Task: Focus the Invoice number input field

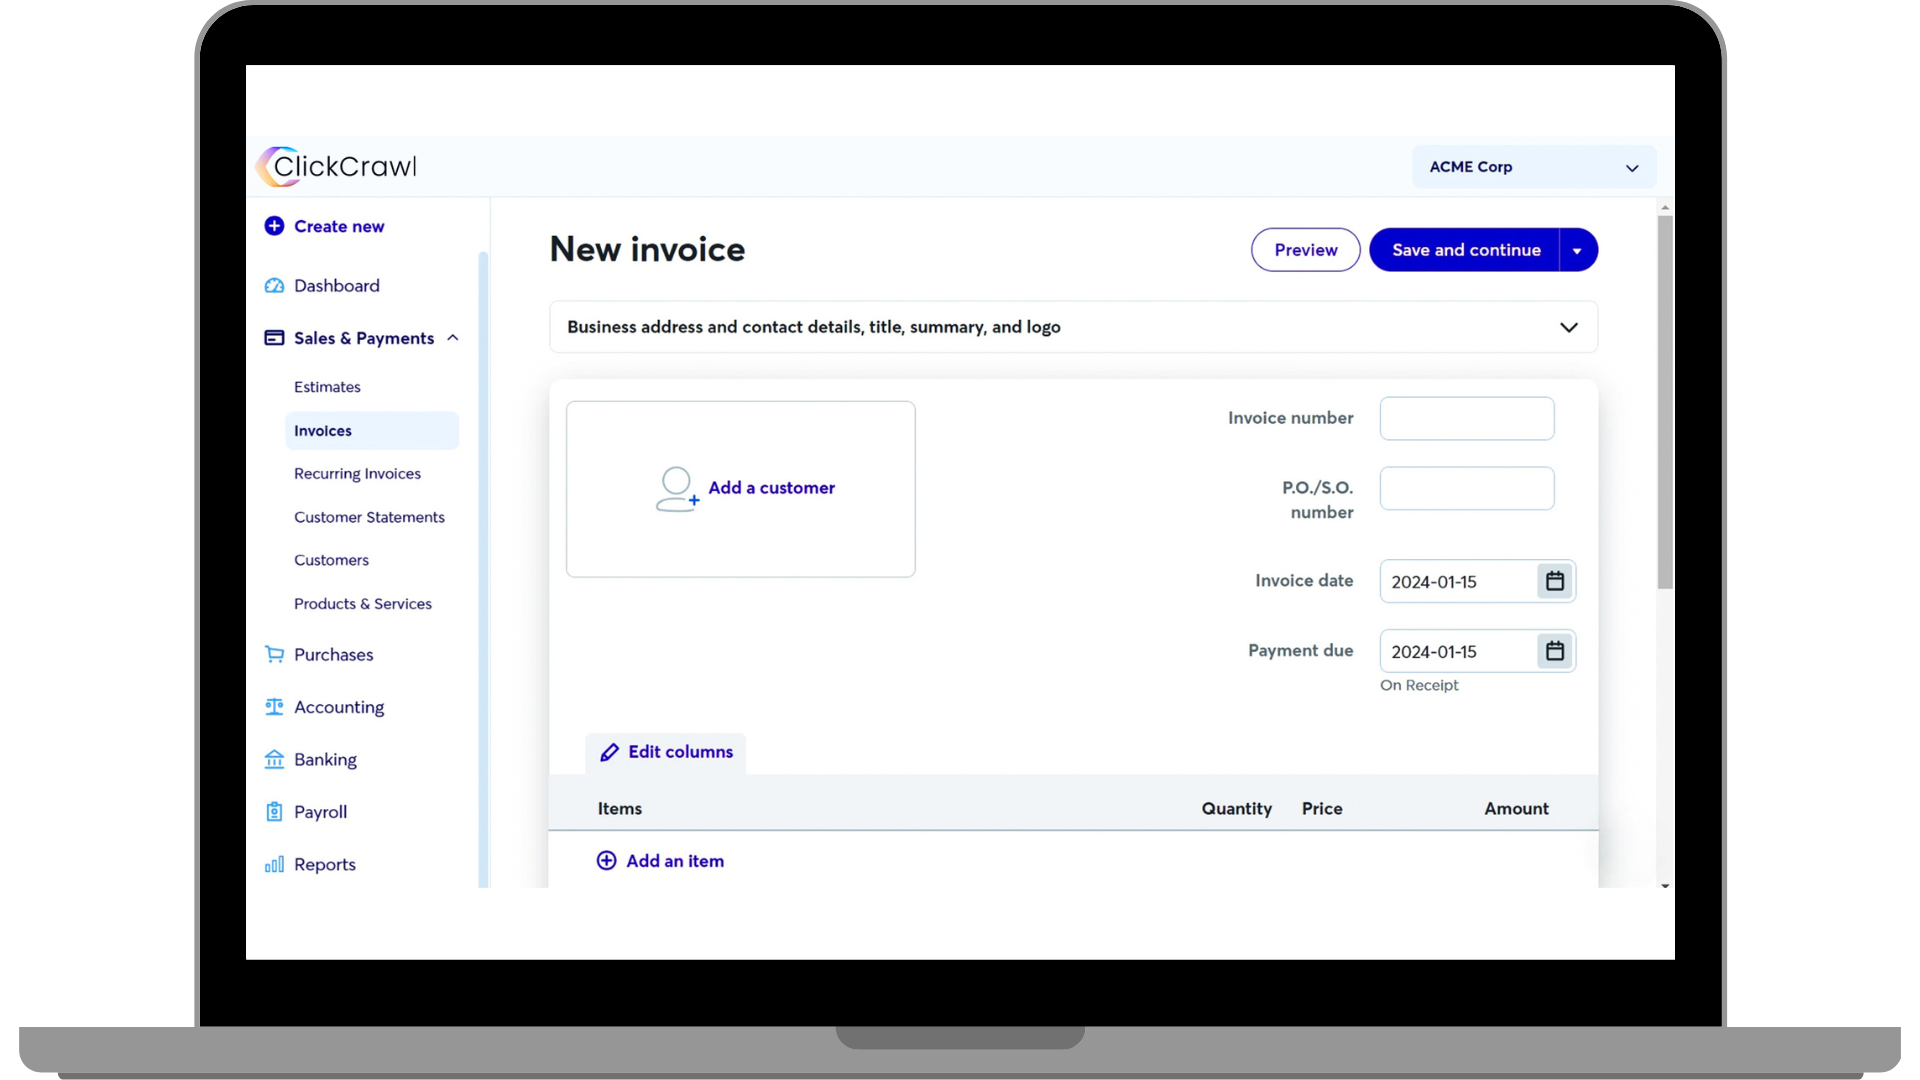Action: click(1466, 419)
